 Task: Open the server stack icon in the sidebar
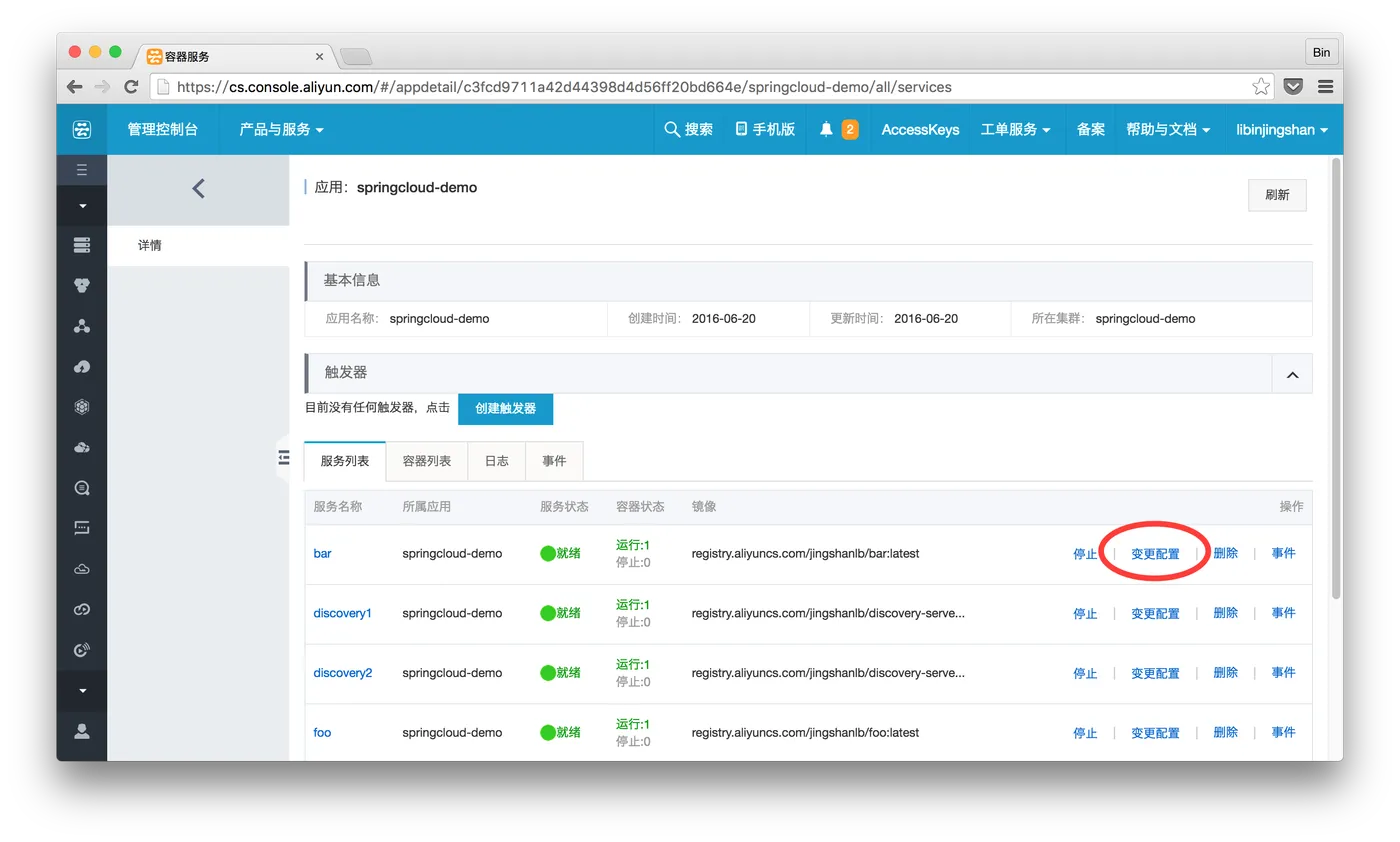[x=82, y=244]
